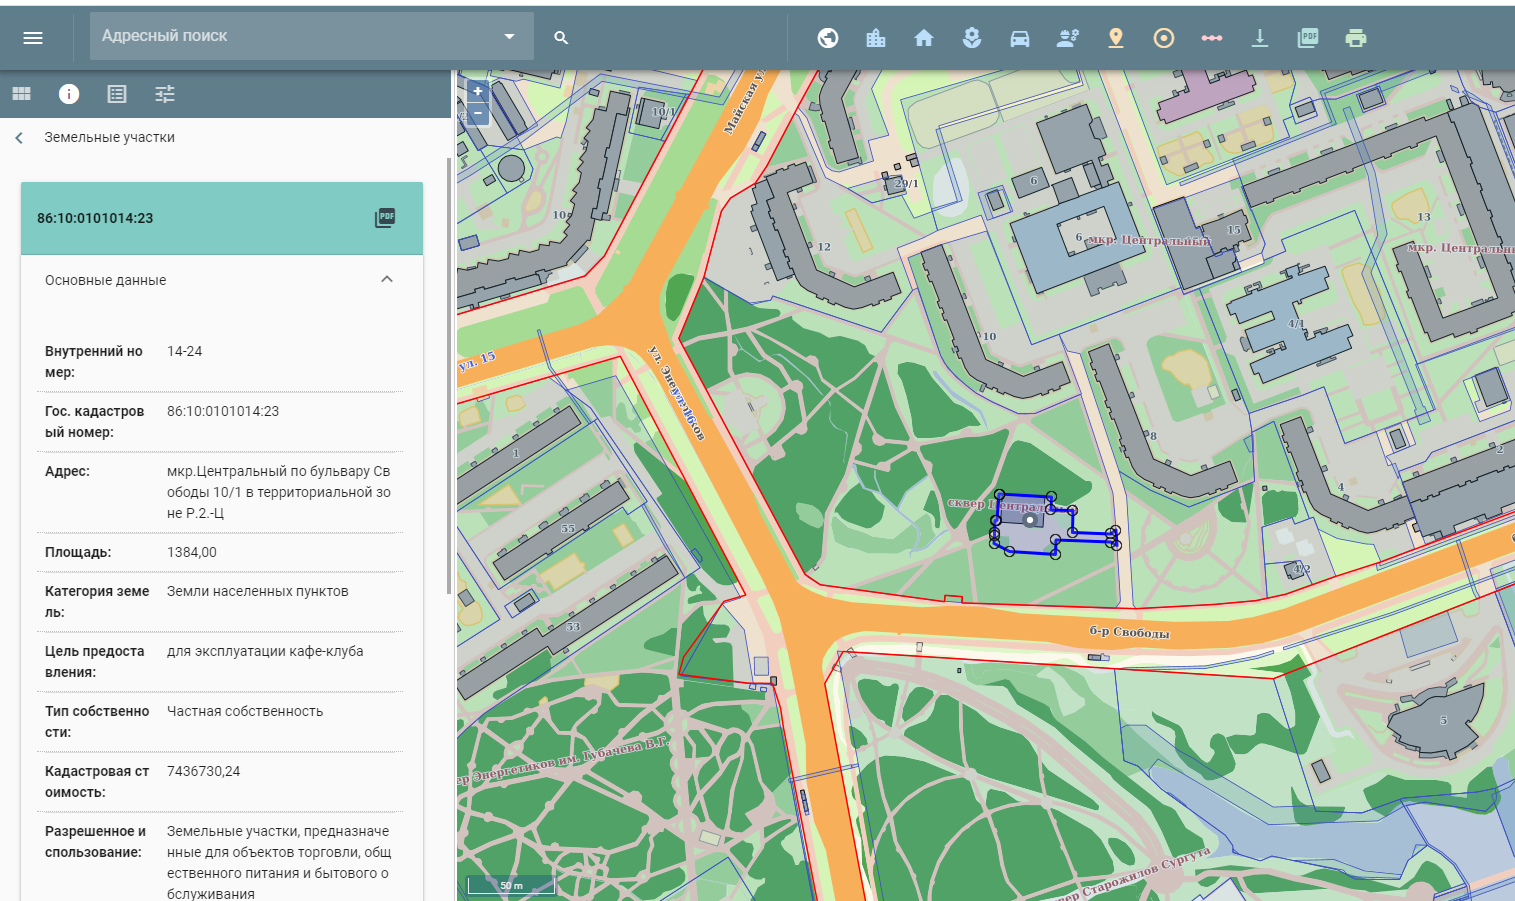This screenshot has width=1515, height=901.
Task: Click the worker with gears icon
Action: [x=1068, y=38]
